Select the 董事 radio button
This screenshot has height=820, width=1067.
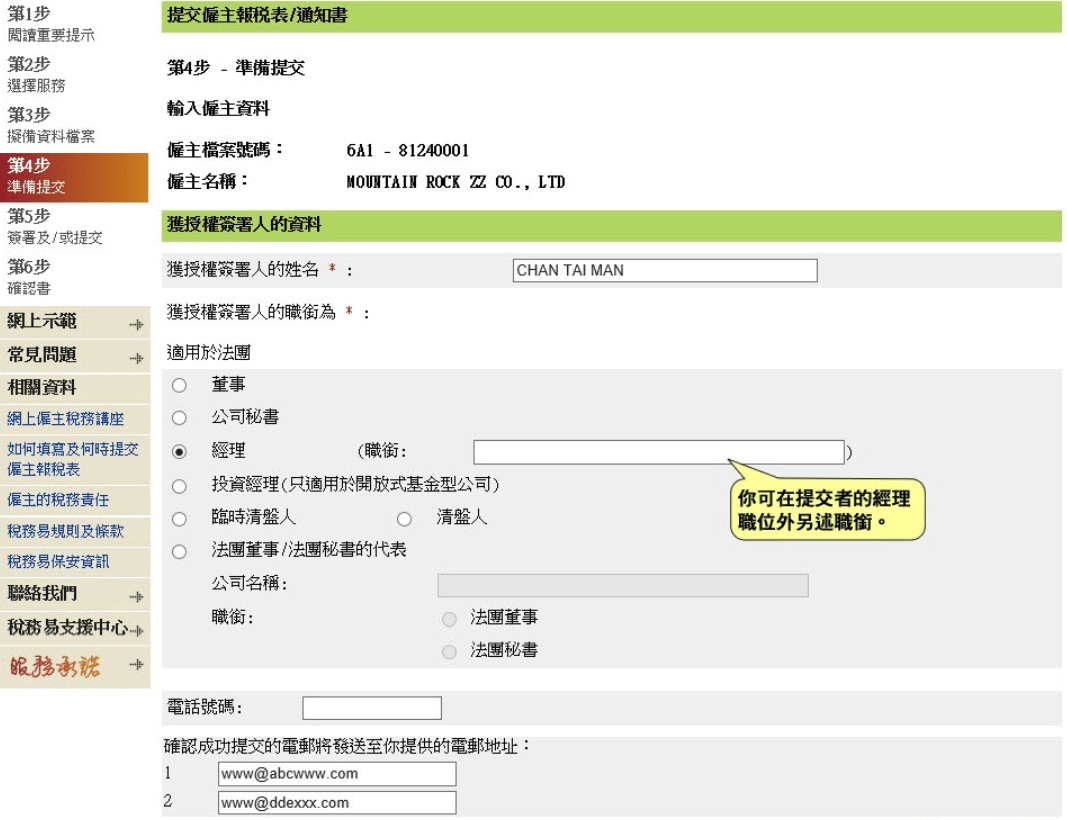pos(179,386)
